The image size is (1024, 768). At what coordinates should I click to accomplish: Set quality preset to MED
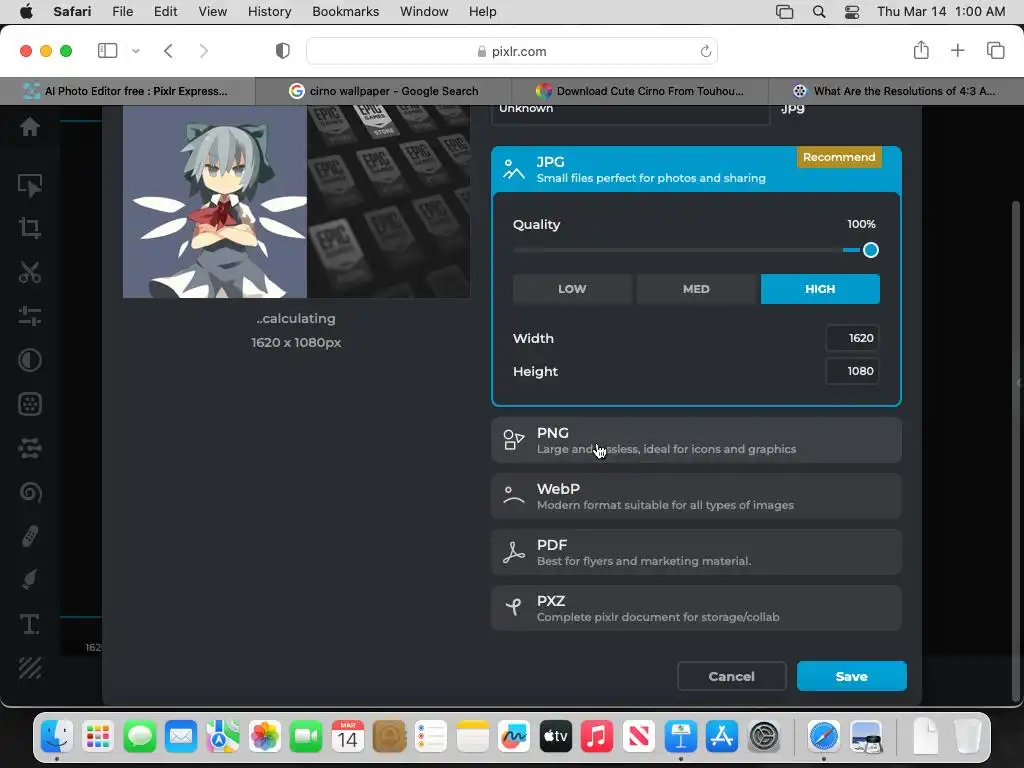click(696, 289)
